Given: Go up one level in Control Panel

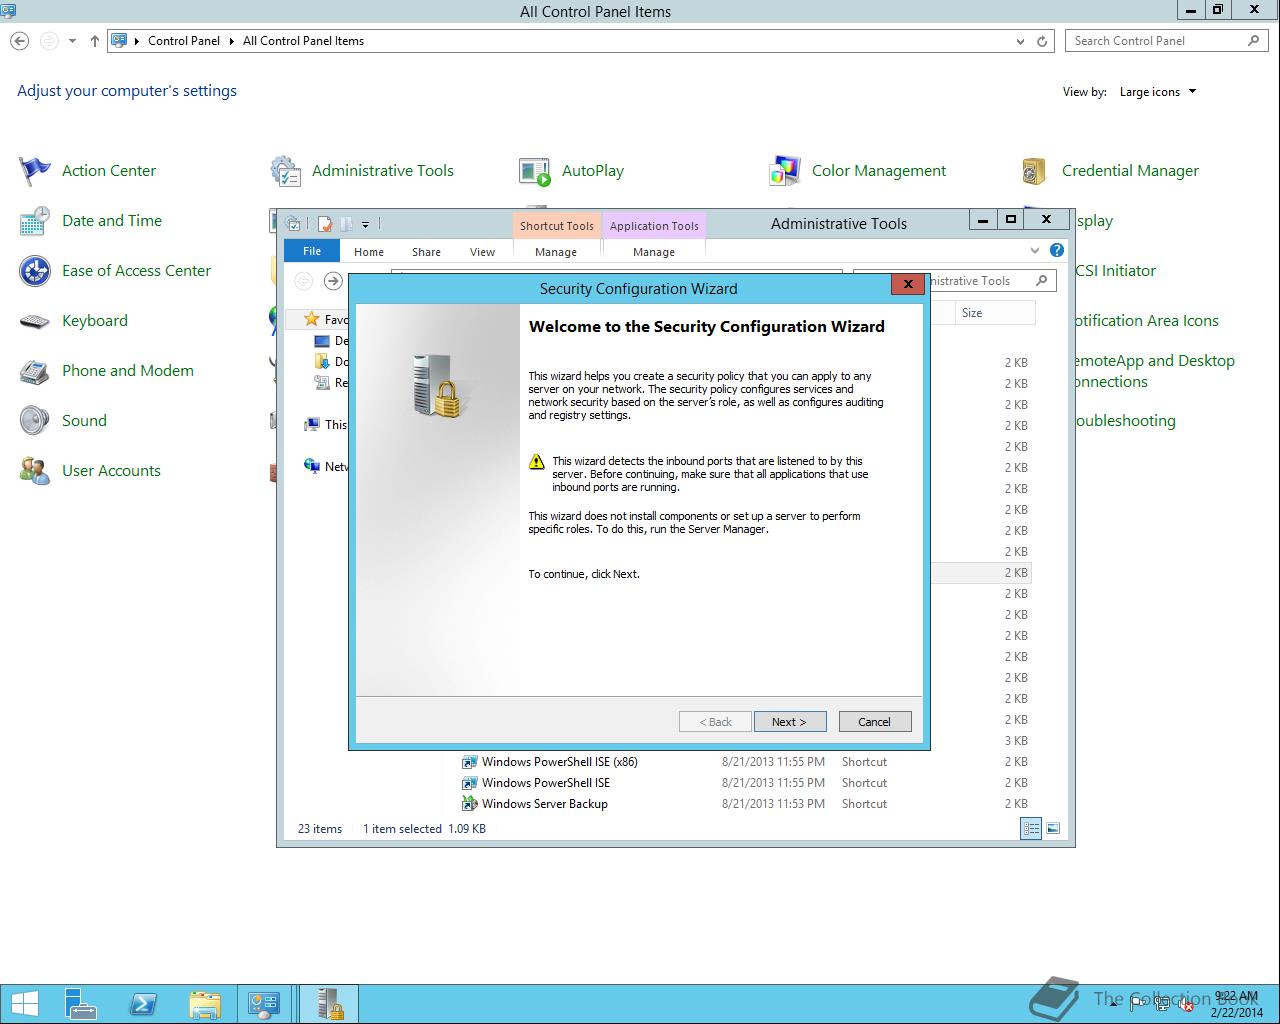Looking at the screenshot, I should [95, 41].
